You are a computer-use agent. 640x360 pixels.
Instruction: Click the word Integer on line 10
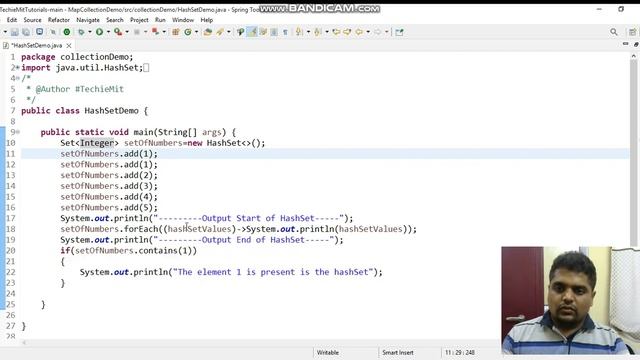(x=97, y=143)
